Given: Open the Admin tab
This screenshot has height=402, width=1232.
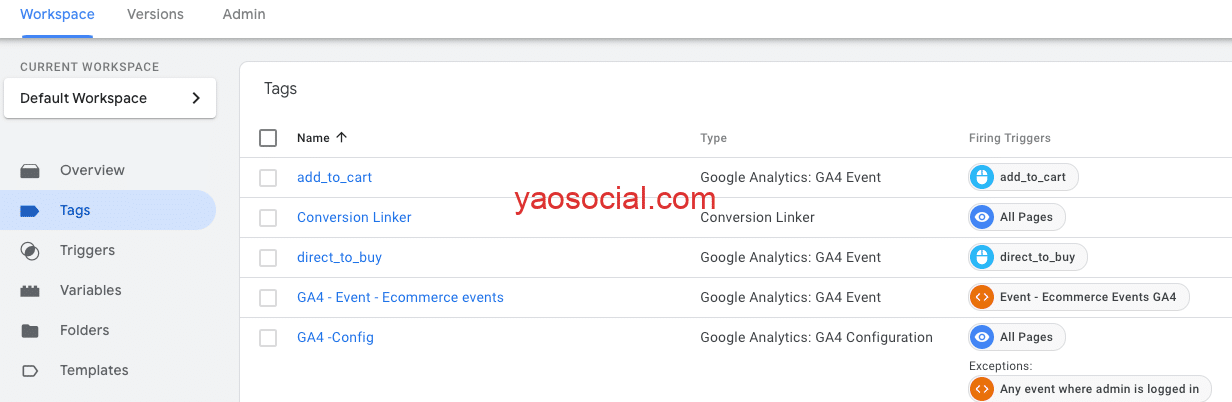Looking at the screenshot, I should 244,15.
